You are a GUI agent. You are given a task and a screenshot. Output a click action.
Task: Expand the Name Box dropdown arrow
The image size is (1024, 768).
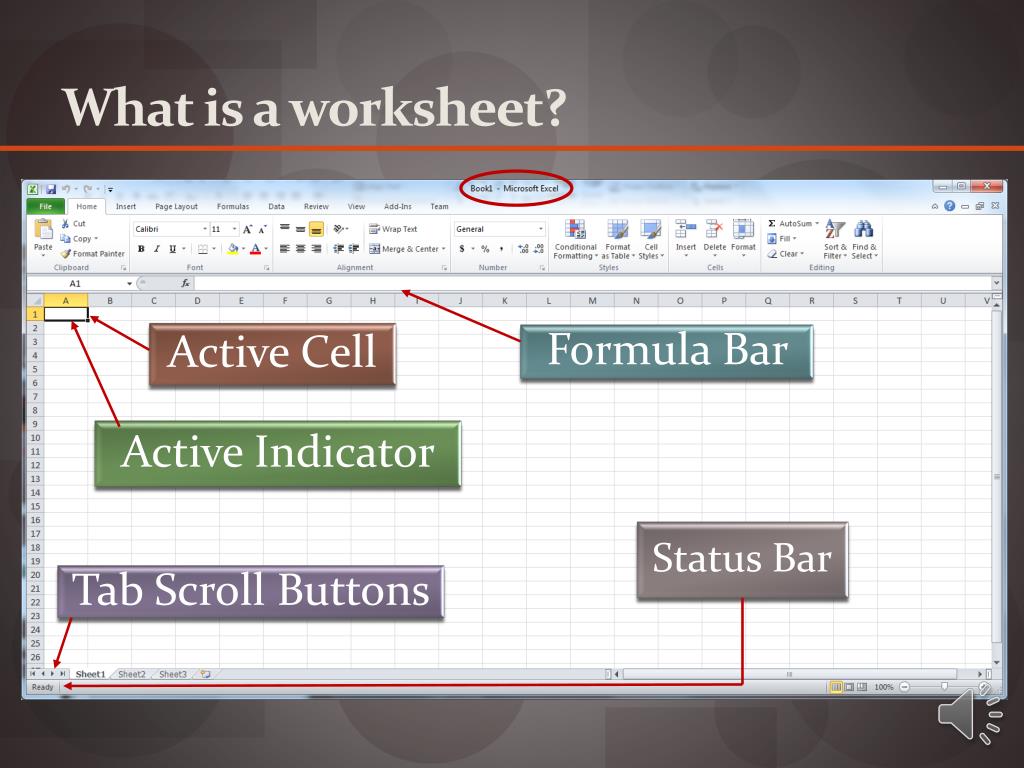coord(129,283)
